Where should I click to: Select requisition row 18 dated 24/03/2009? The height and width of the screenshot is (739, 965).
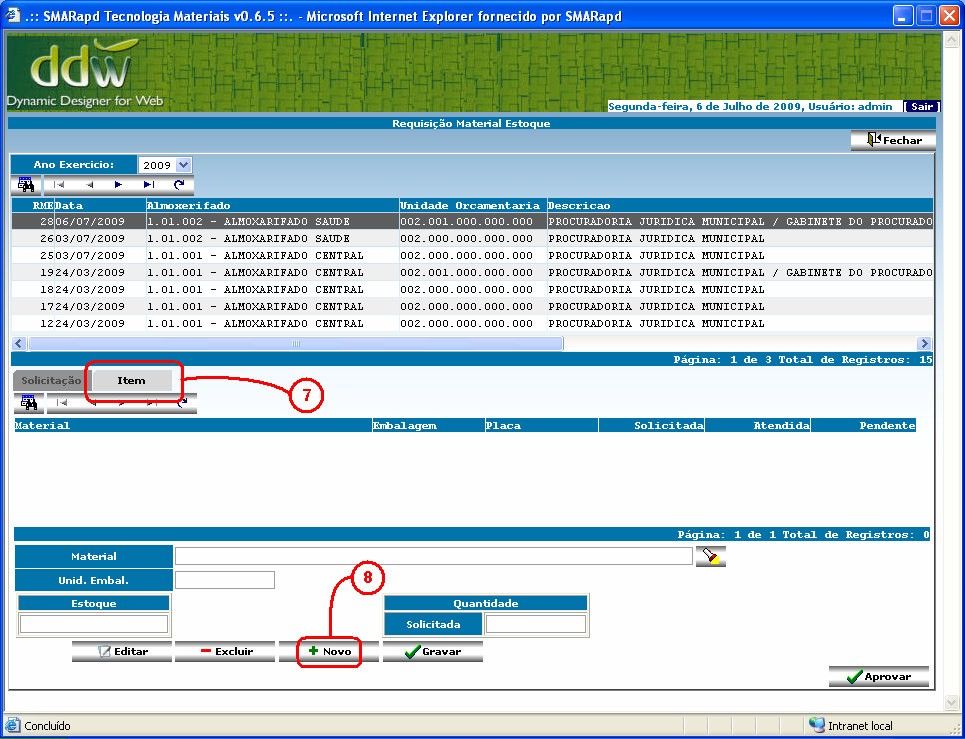pos(472,289)
